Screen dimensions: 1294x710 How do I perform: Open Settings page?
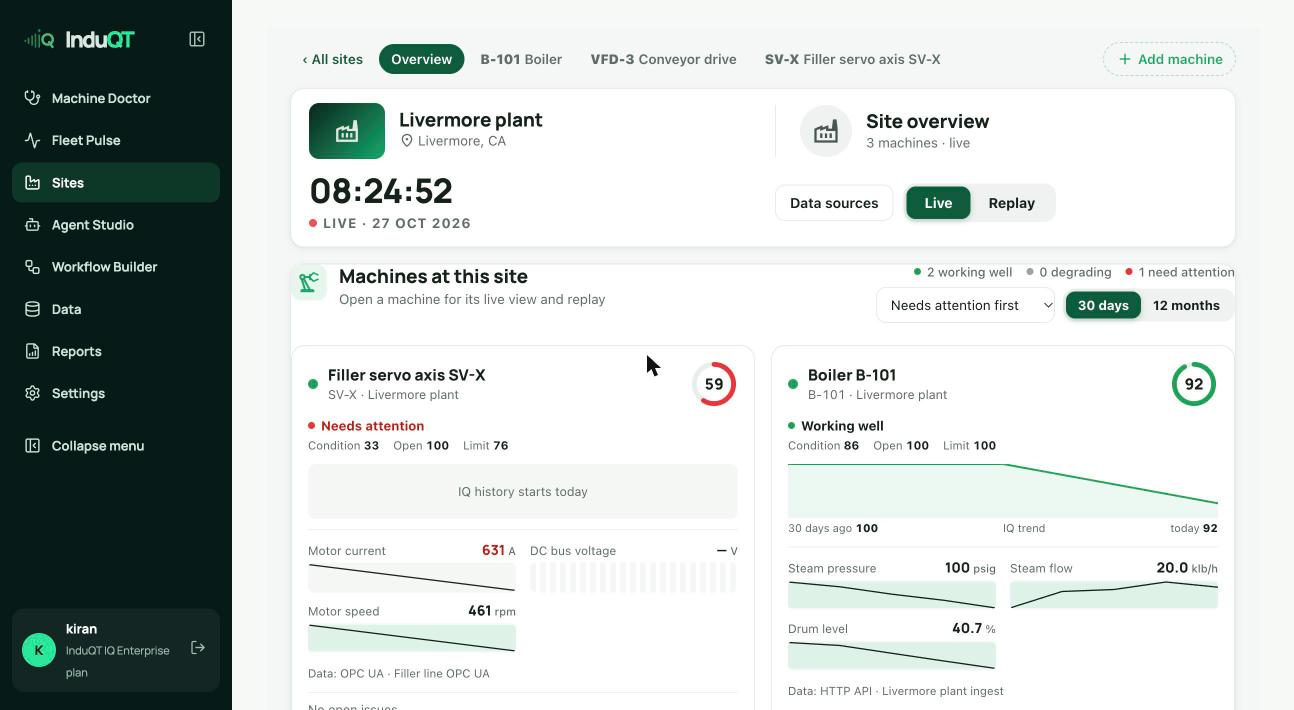click(x=116, y=393)
